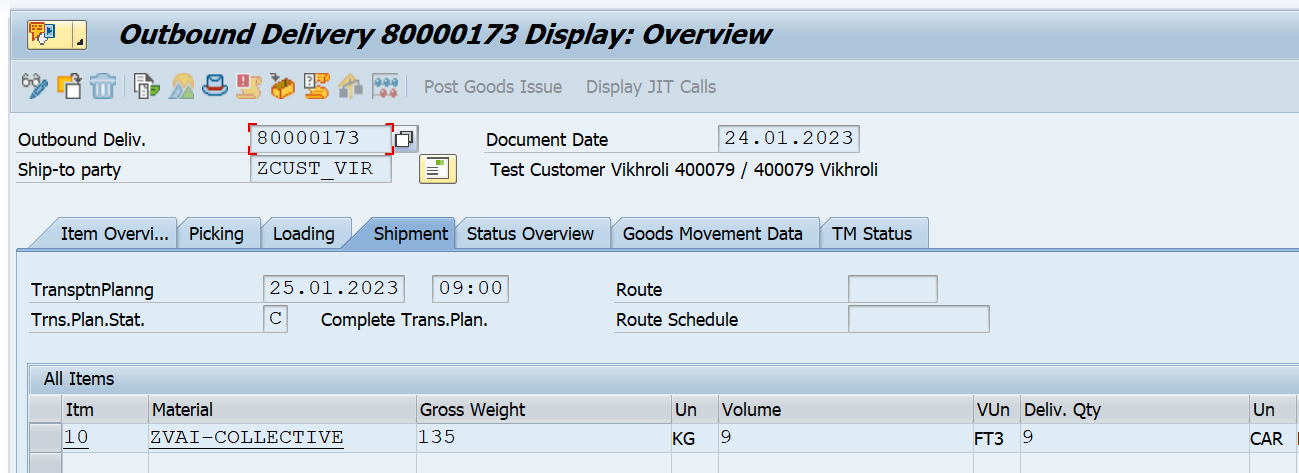
Task: Click the Deliv. Qty column header
Action: [x=1133, y=410]
